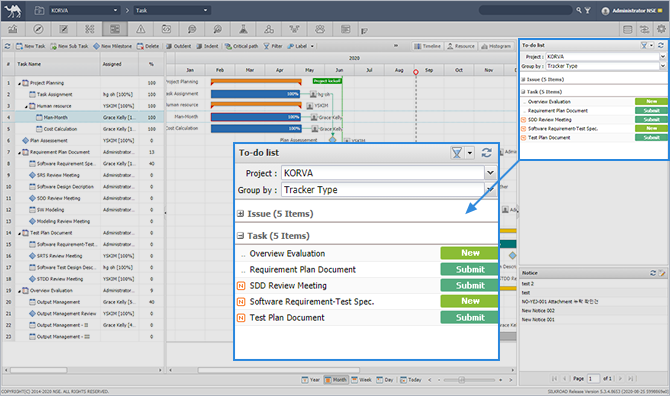Screen dimensions: 670x396
Task: Open the KORVA project dropdown in header
Action: click(85, 10)
